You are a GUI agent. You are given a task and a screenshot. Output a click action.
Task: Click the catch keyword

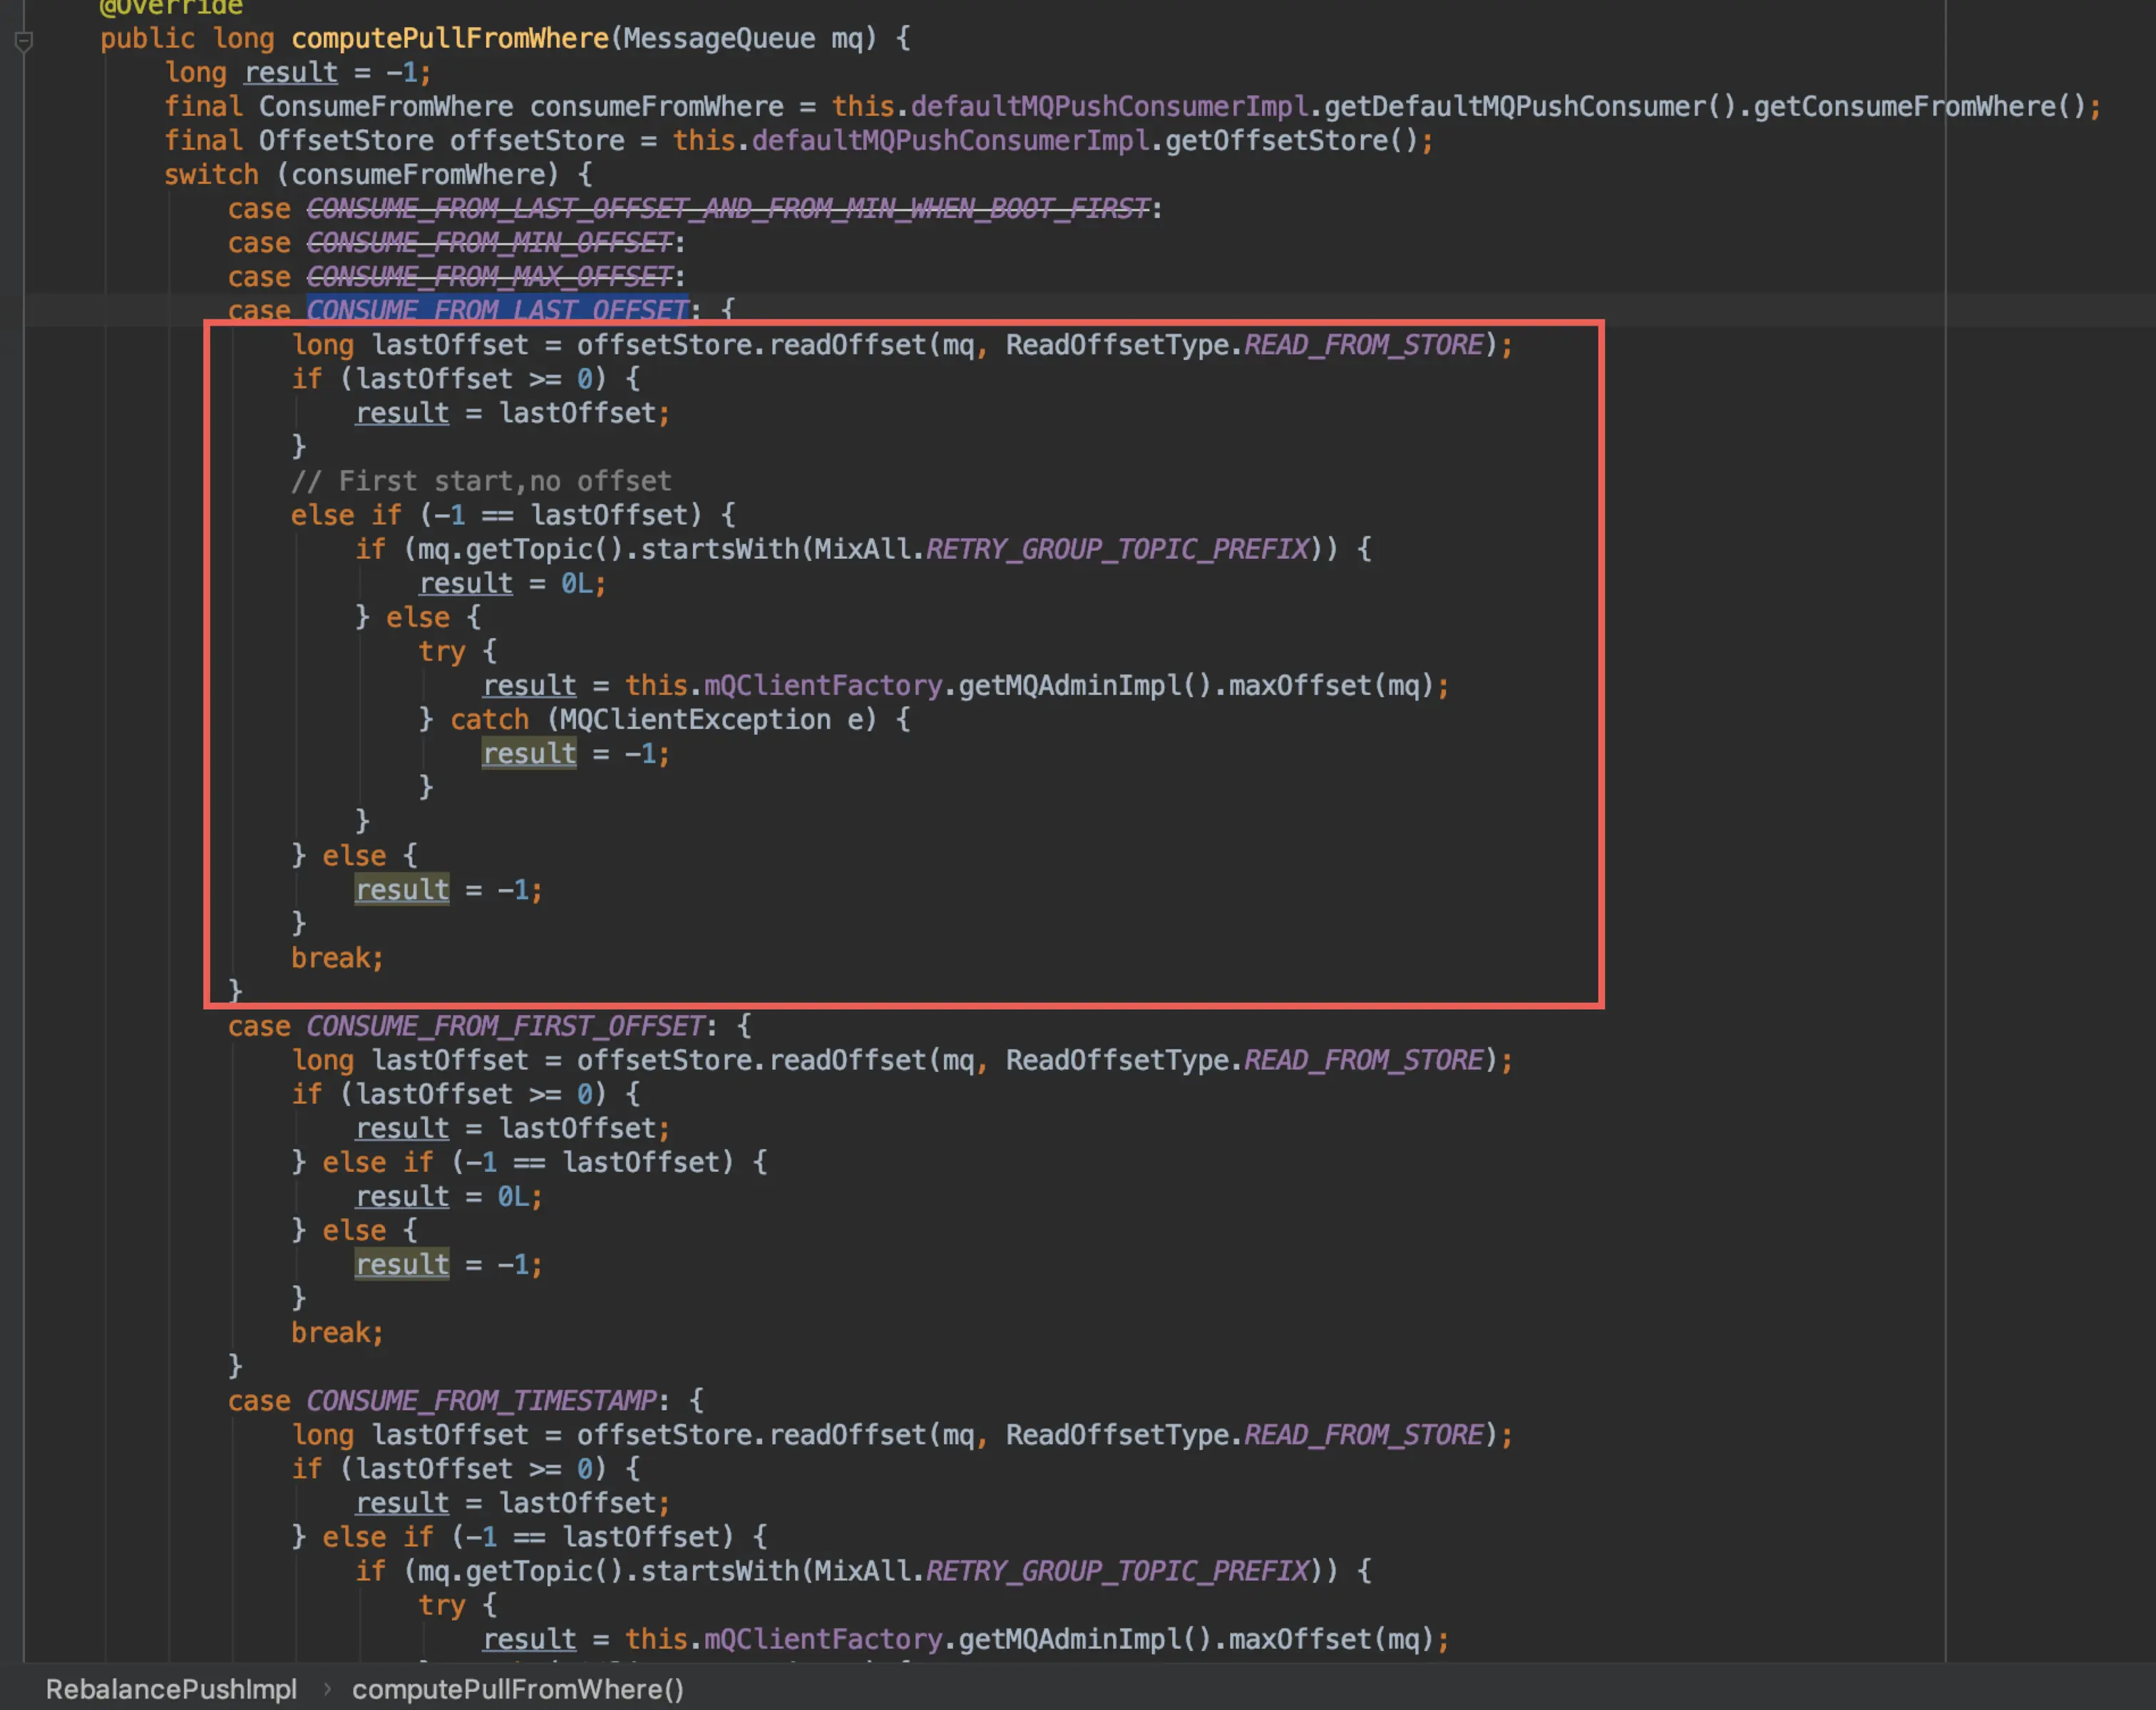click(489, 719)
